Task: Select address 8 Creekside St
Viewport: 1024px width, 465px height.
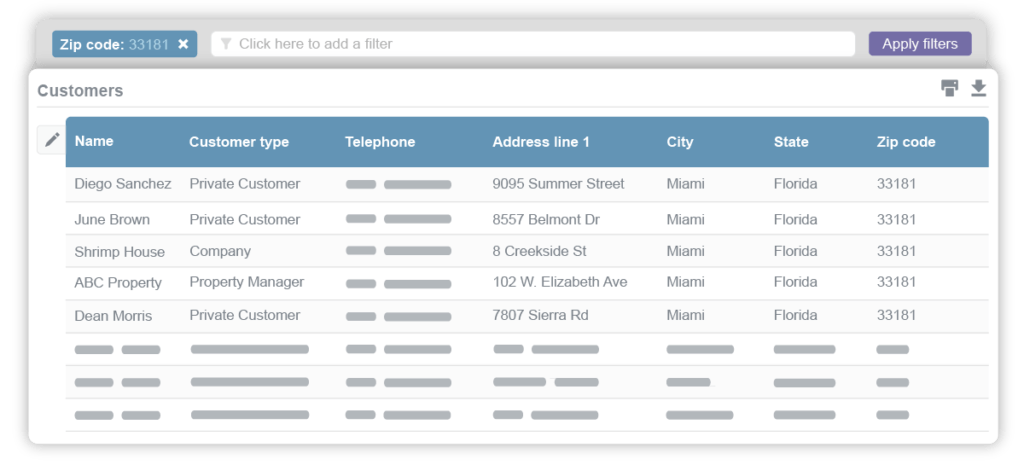Action: coord(539,251)
